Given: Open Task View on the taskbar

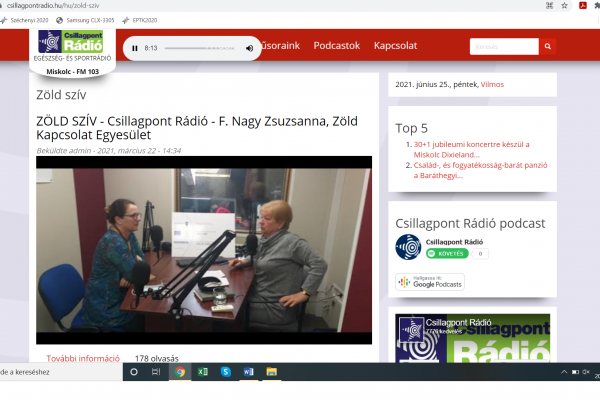Looking at the screenshot, I should pos(156,372).
